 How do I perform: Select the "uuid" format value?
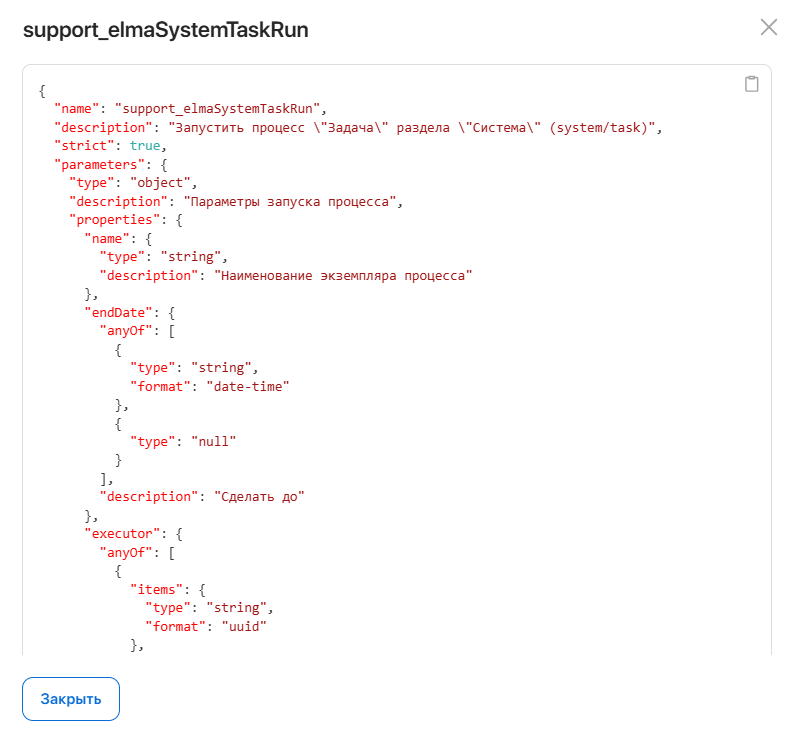pyautogui.click(x=242, y=626)
